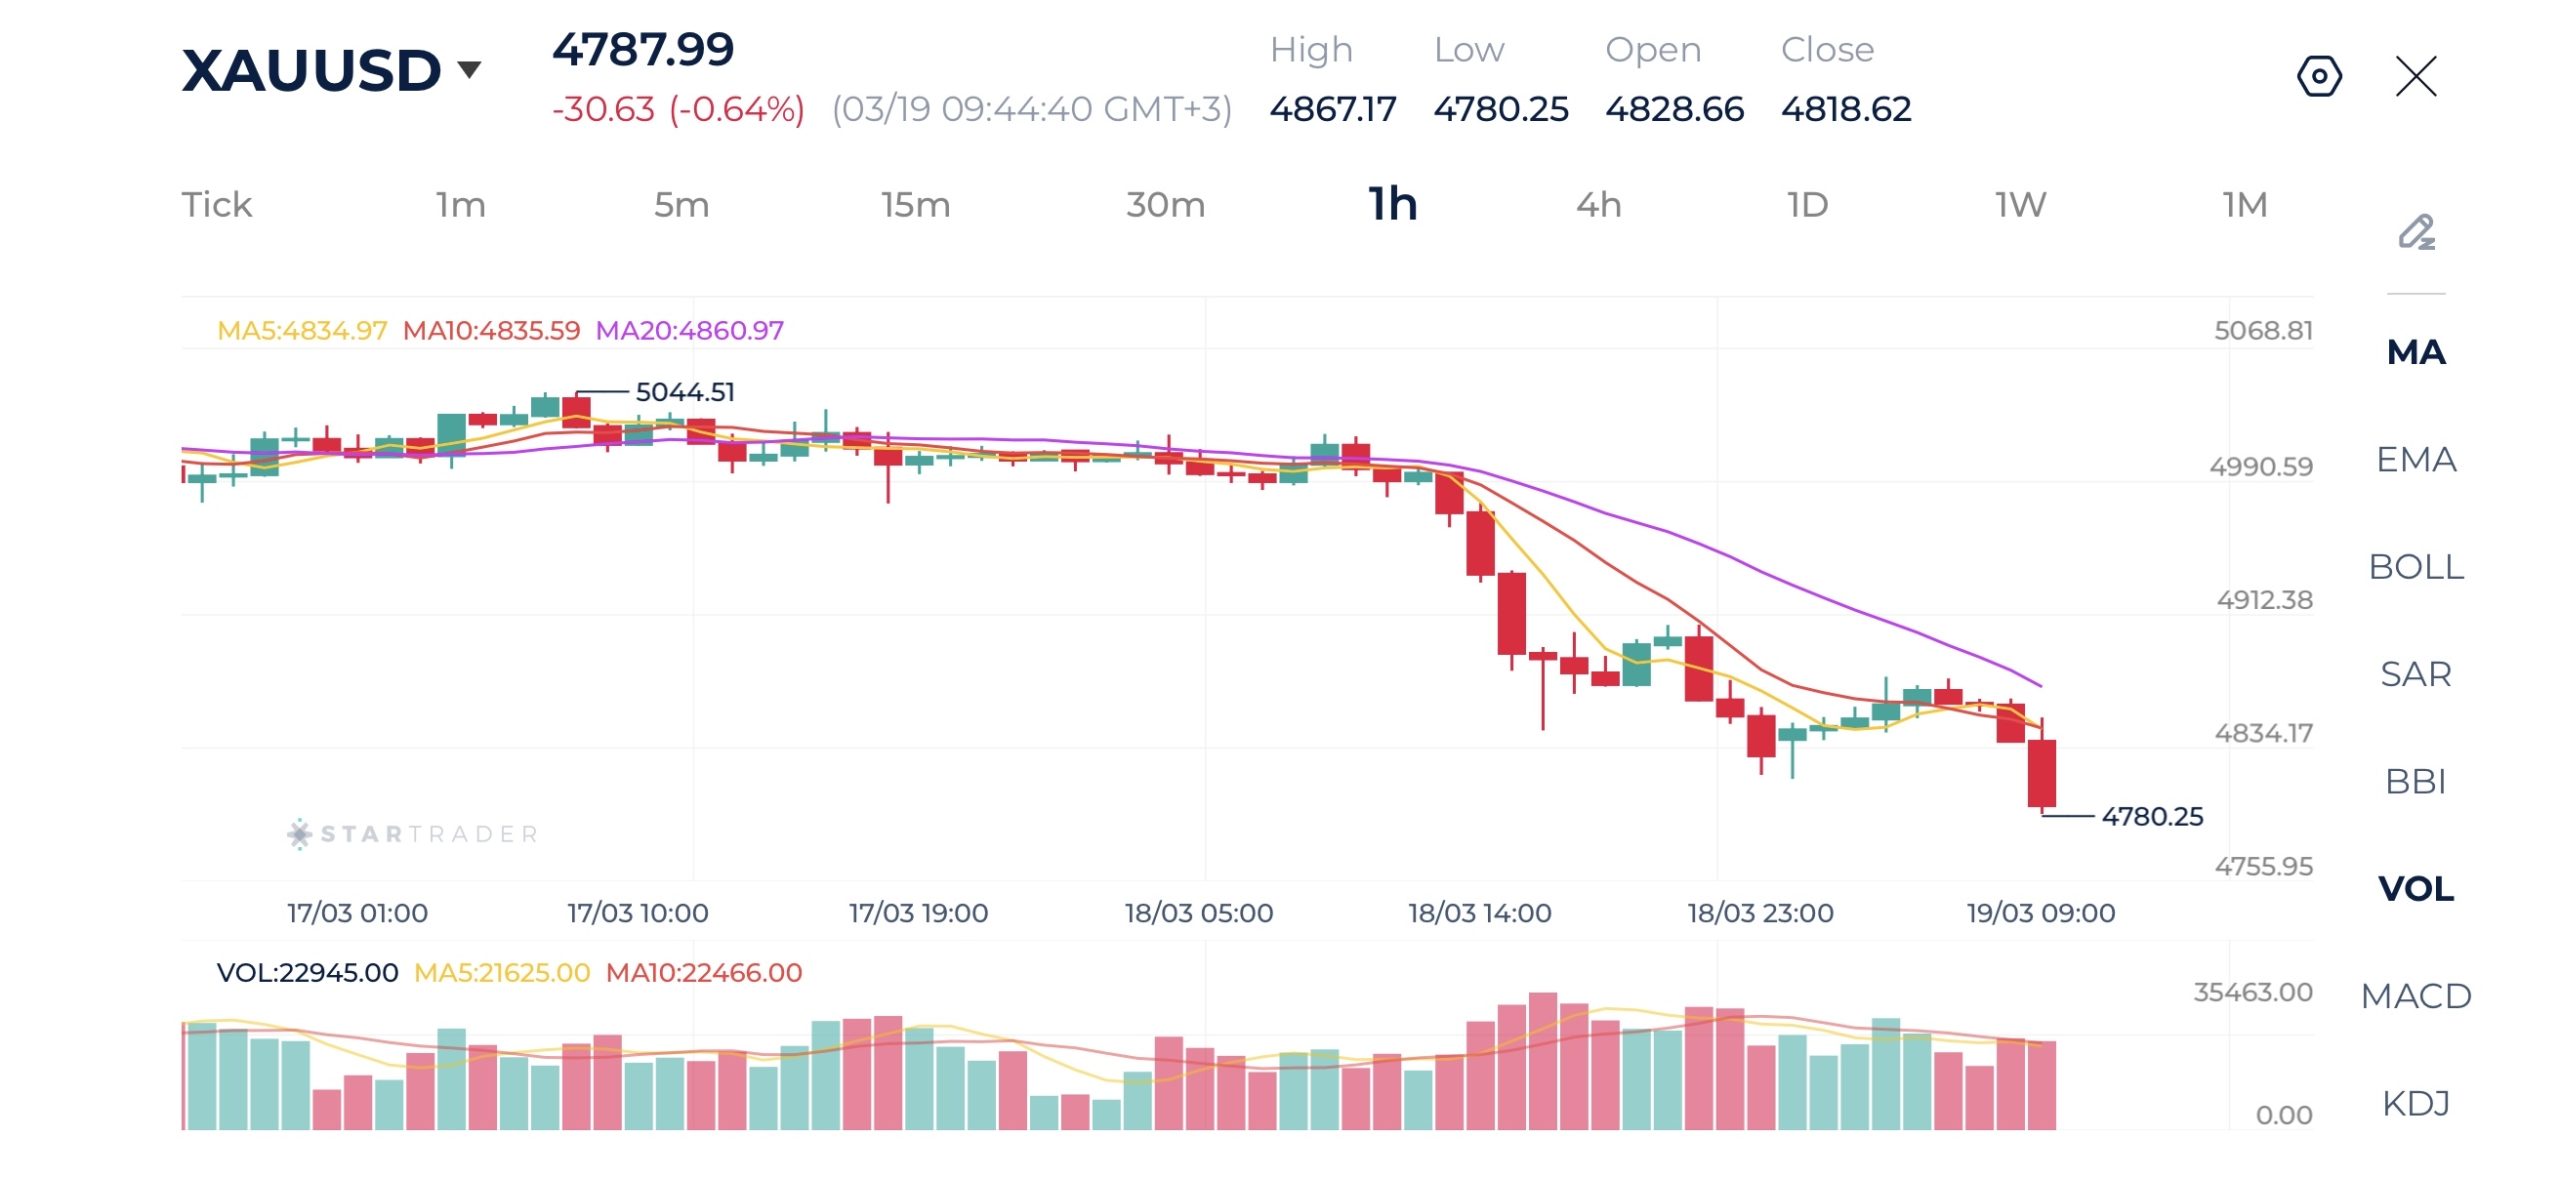The height and width of the screenshot is (1177, 2560).
Task: Show the MACD sub-indicator
Action: 2415,996
